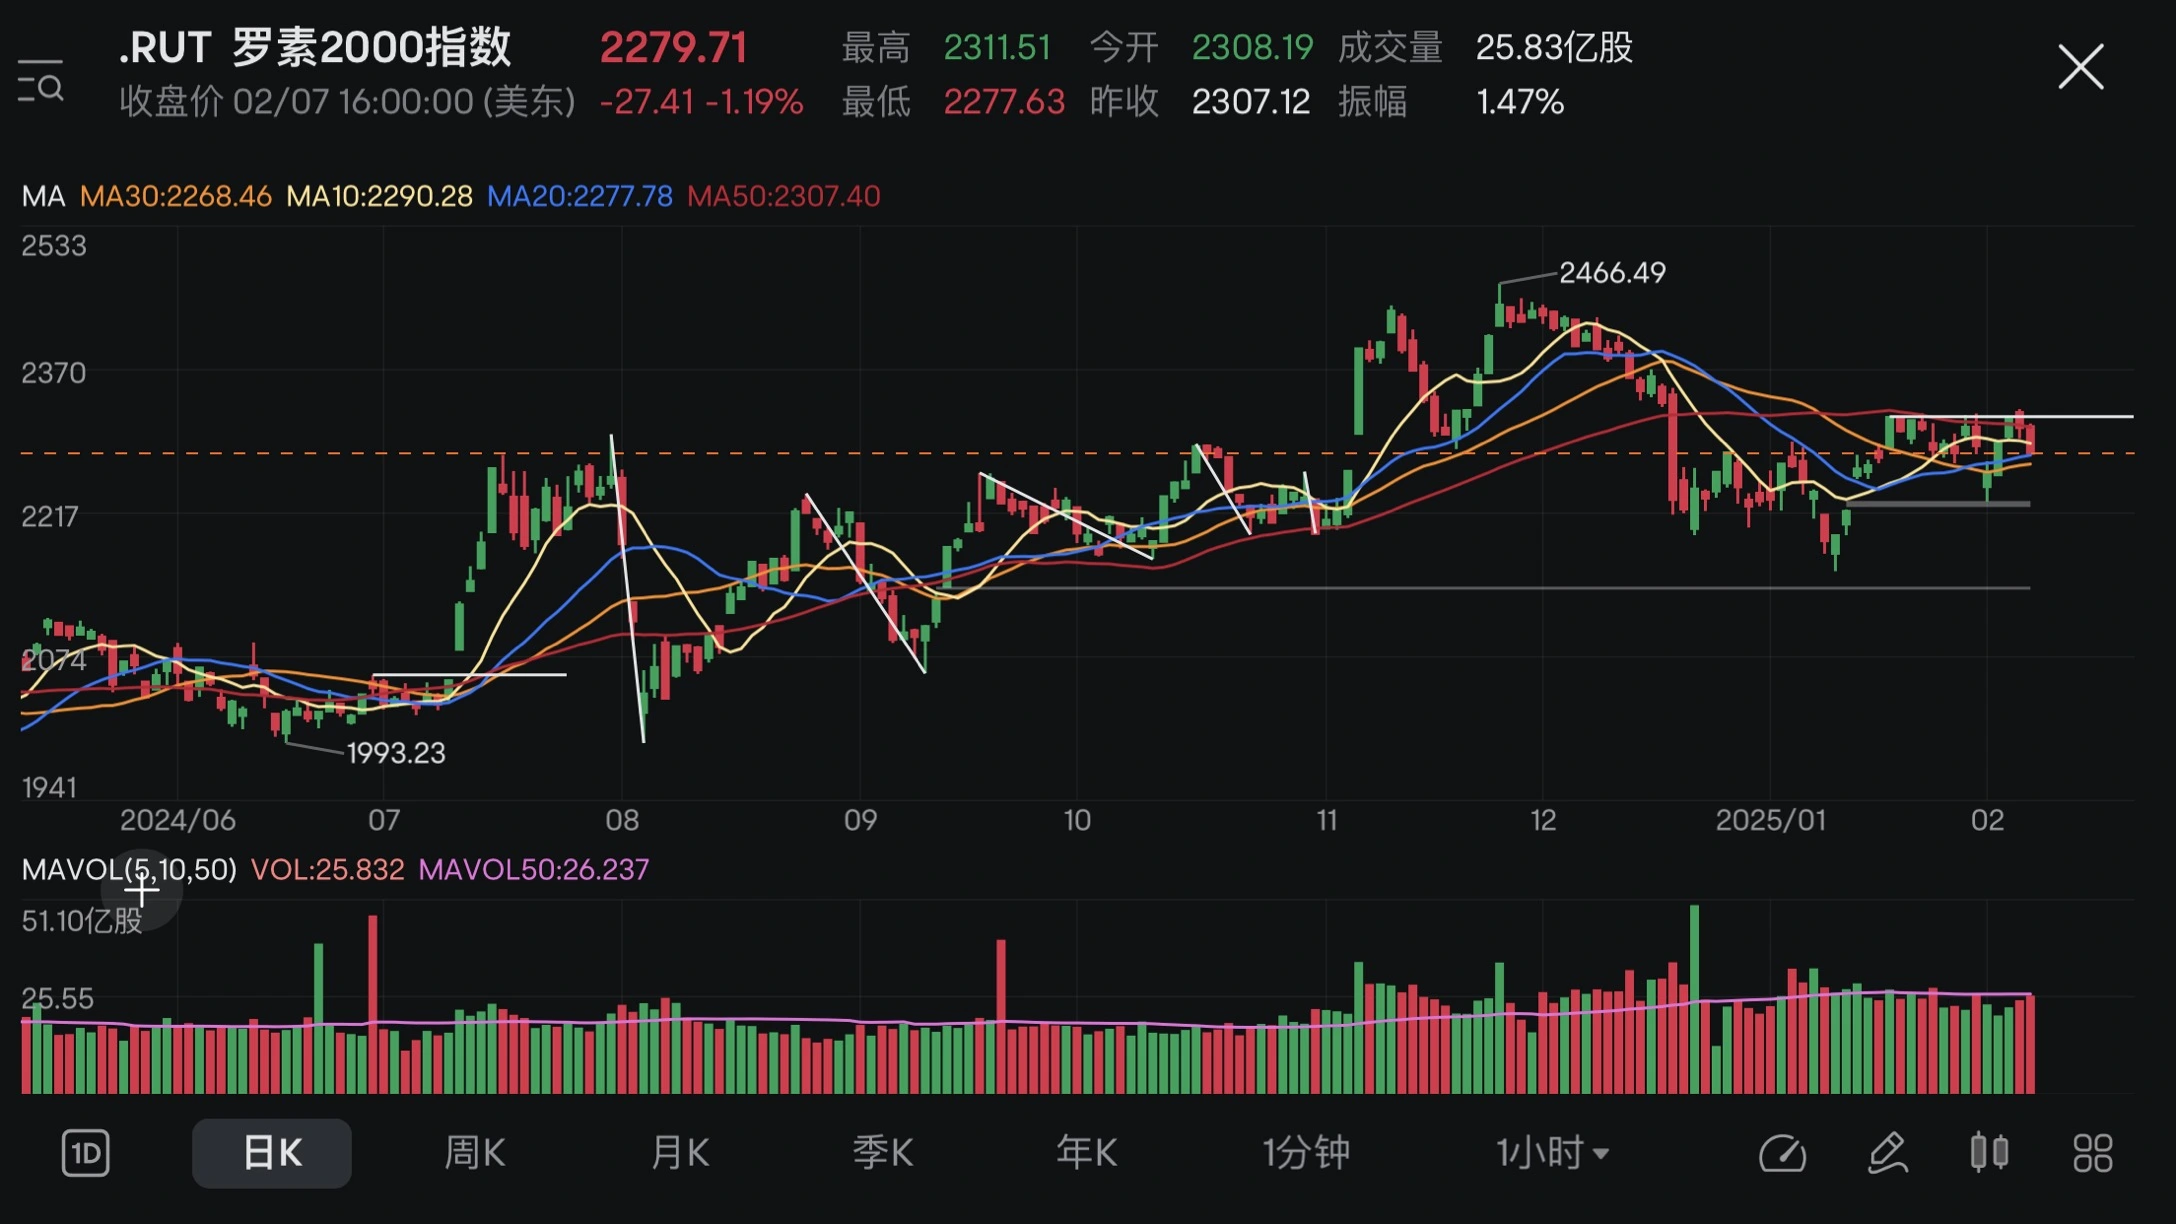Screen dimensions: 2176x1224
Task: Tap the crosshair plus icon
Action: (x=142, y=889)
